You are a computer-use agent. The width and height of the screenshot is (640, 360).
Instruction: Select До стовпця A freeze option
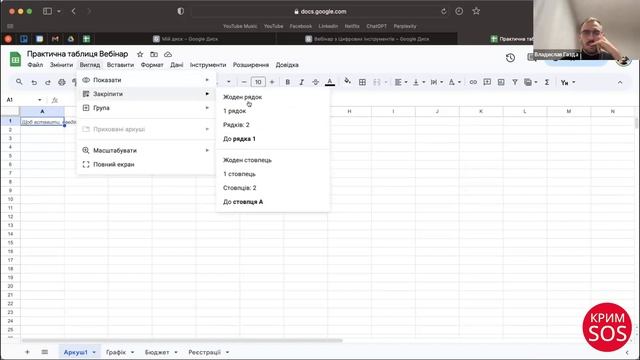click(273, 202)
